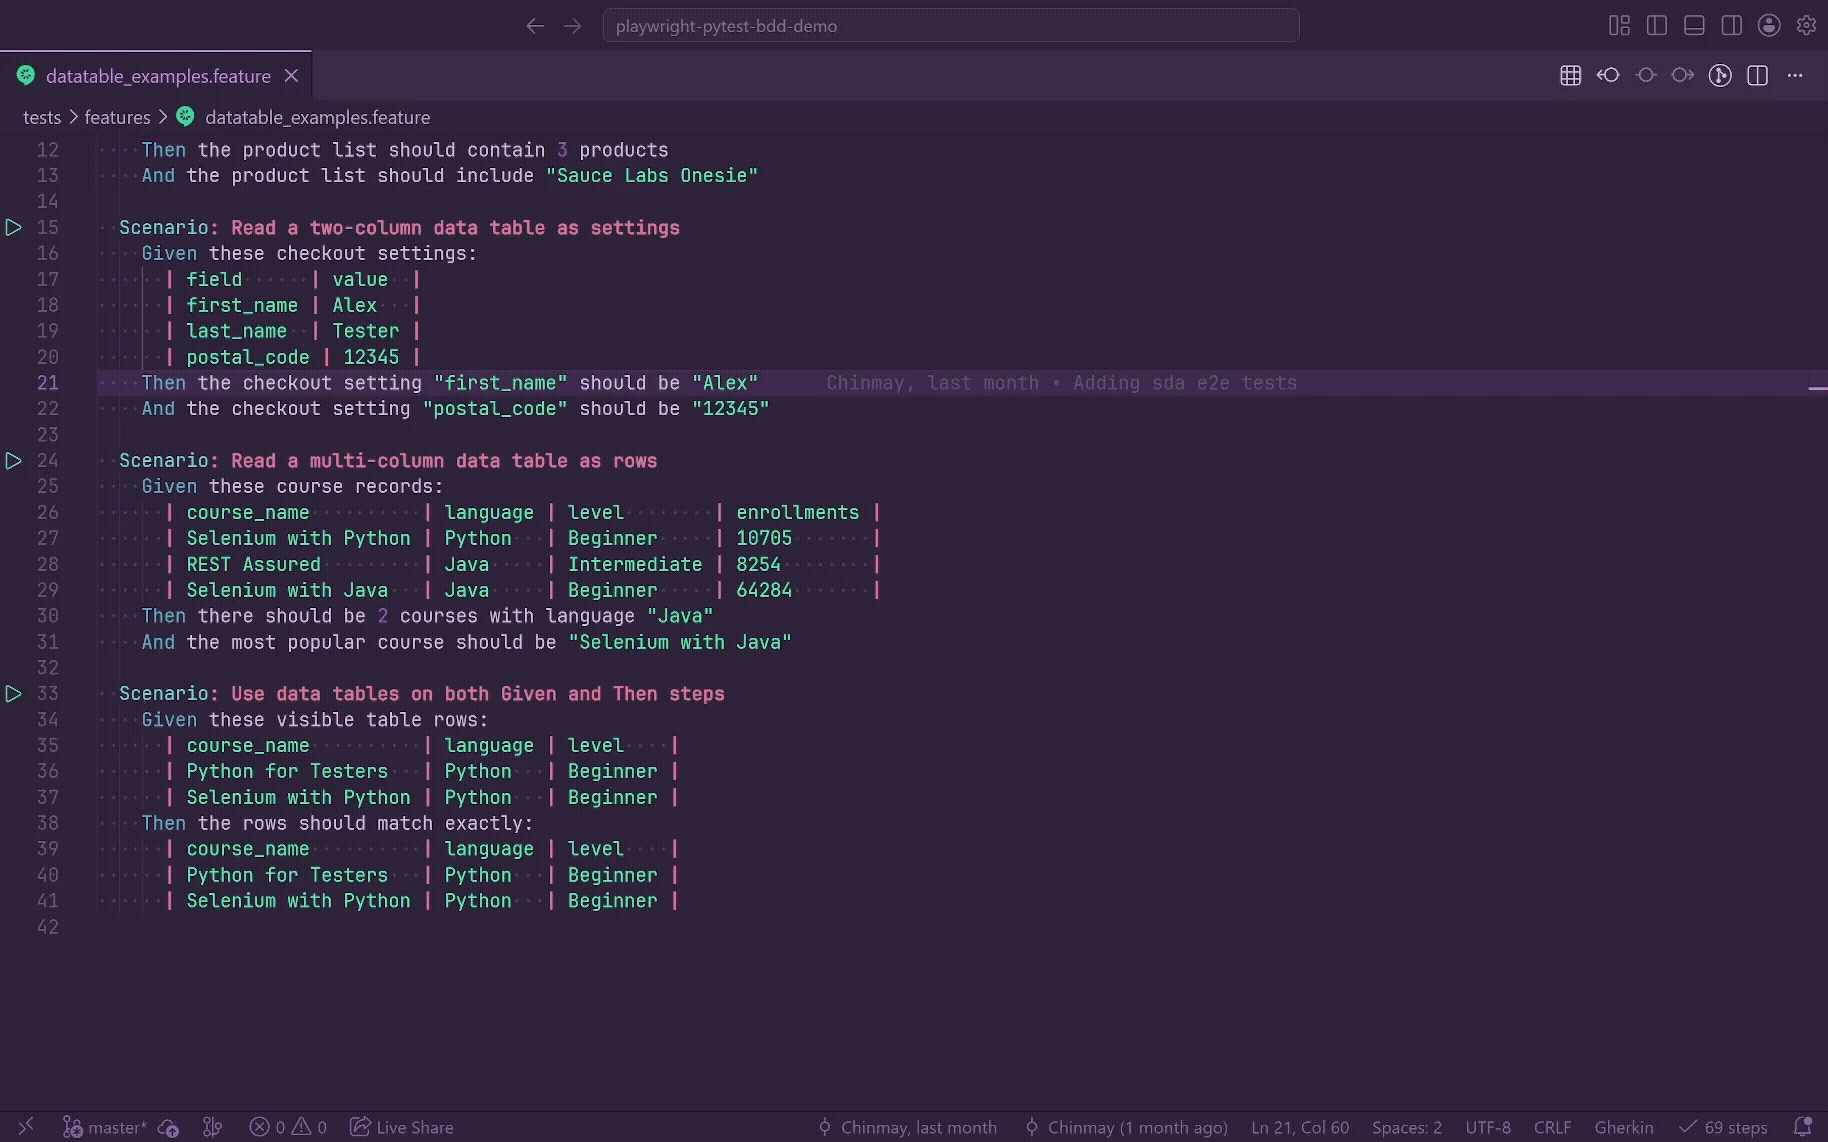Click the circled git graph icon
The height and width of the screenshot is (1142, 1828).
coord(1720,75)
